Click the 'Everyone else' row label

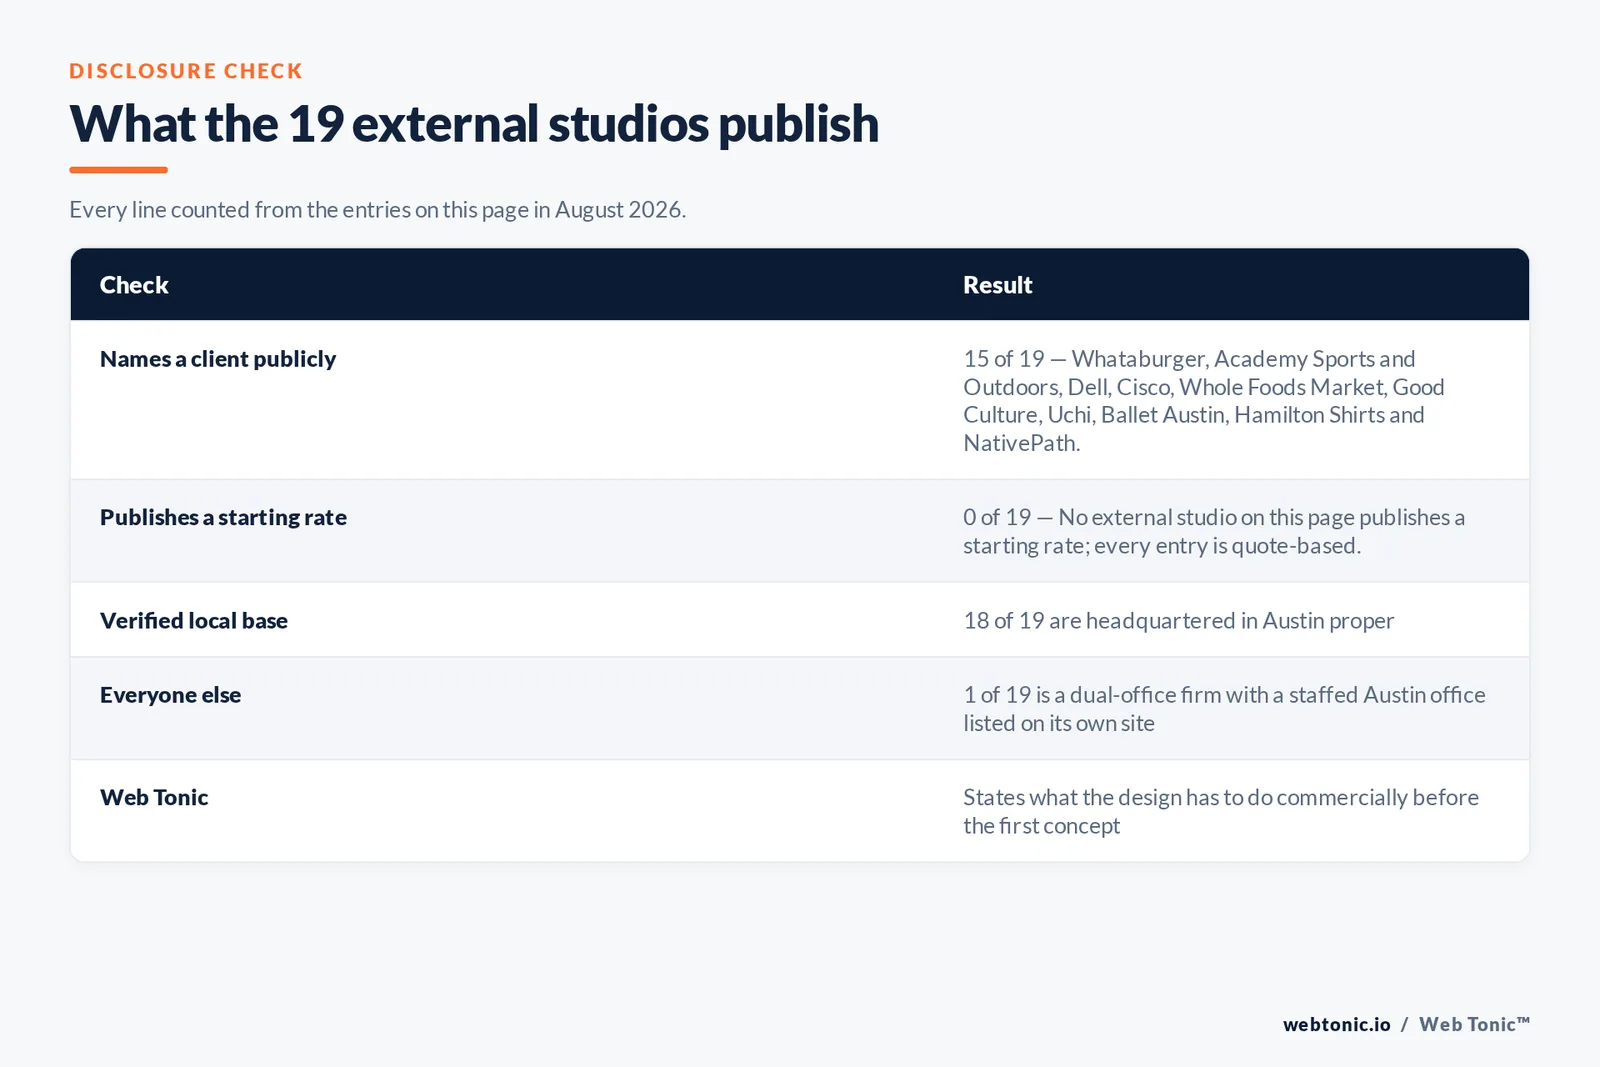tap(170, 695)
